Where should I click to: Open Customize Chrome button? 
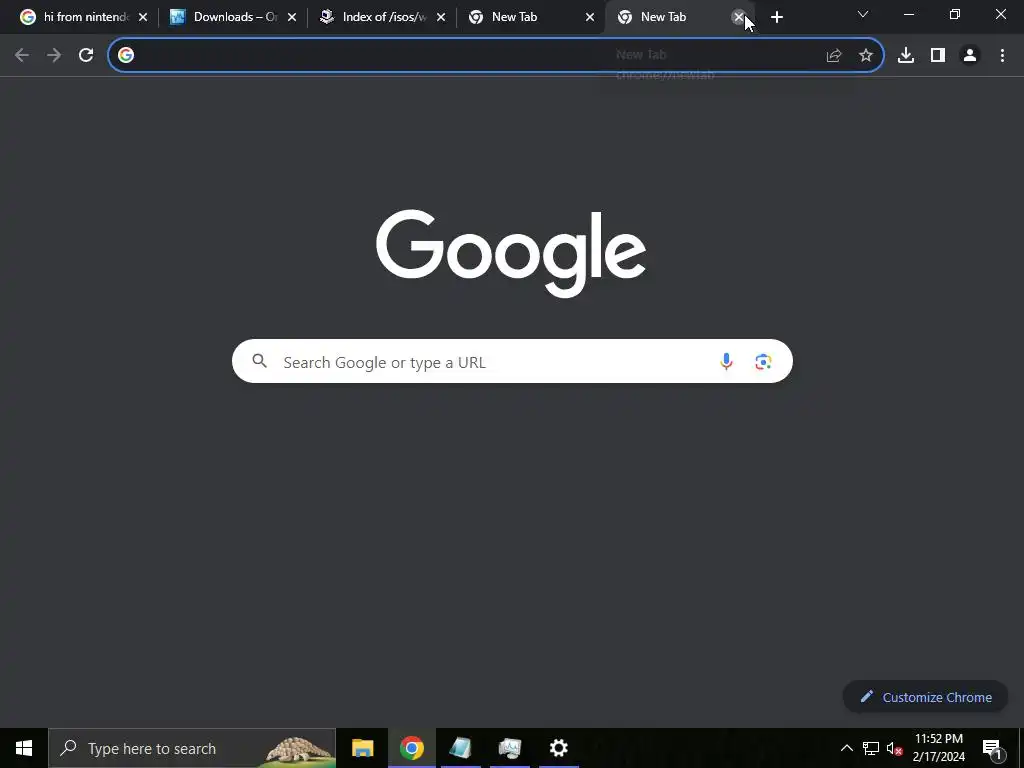coord(925,697)
